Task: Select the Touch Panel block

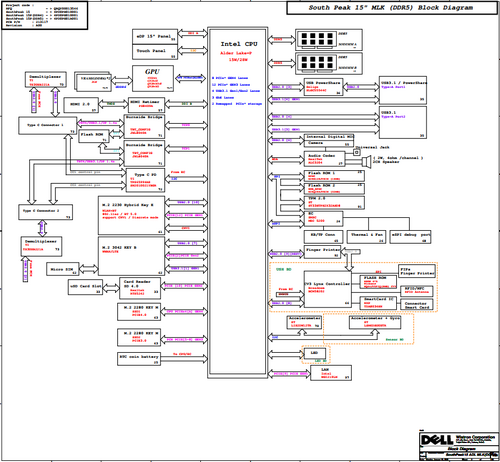Action: (x=155, y=52)
